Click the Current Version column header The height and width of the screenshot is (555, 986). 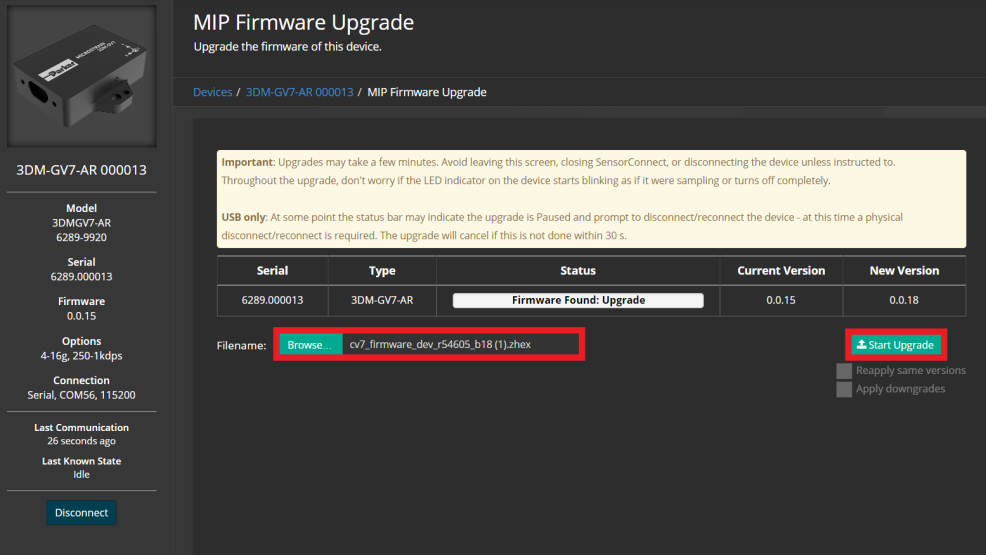pyautogui.click(x=781, y=270)
